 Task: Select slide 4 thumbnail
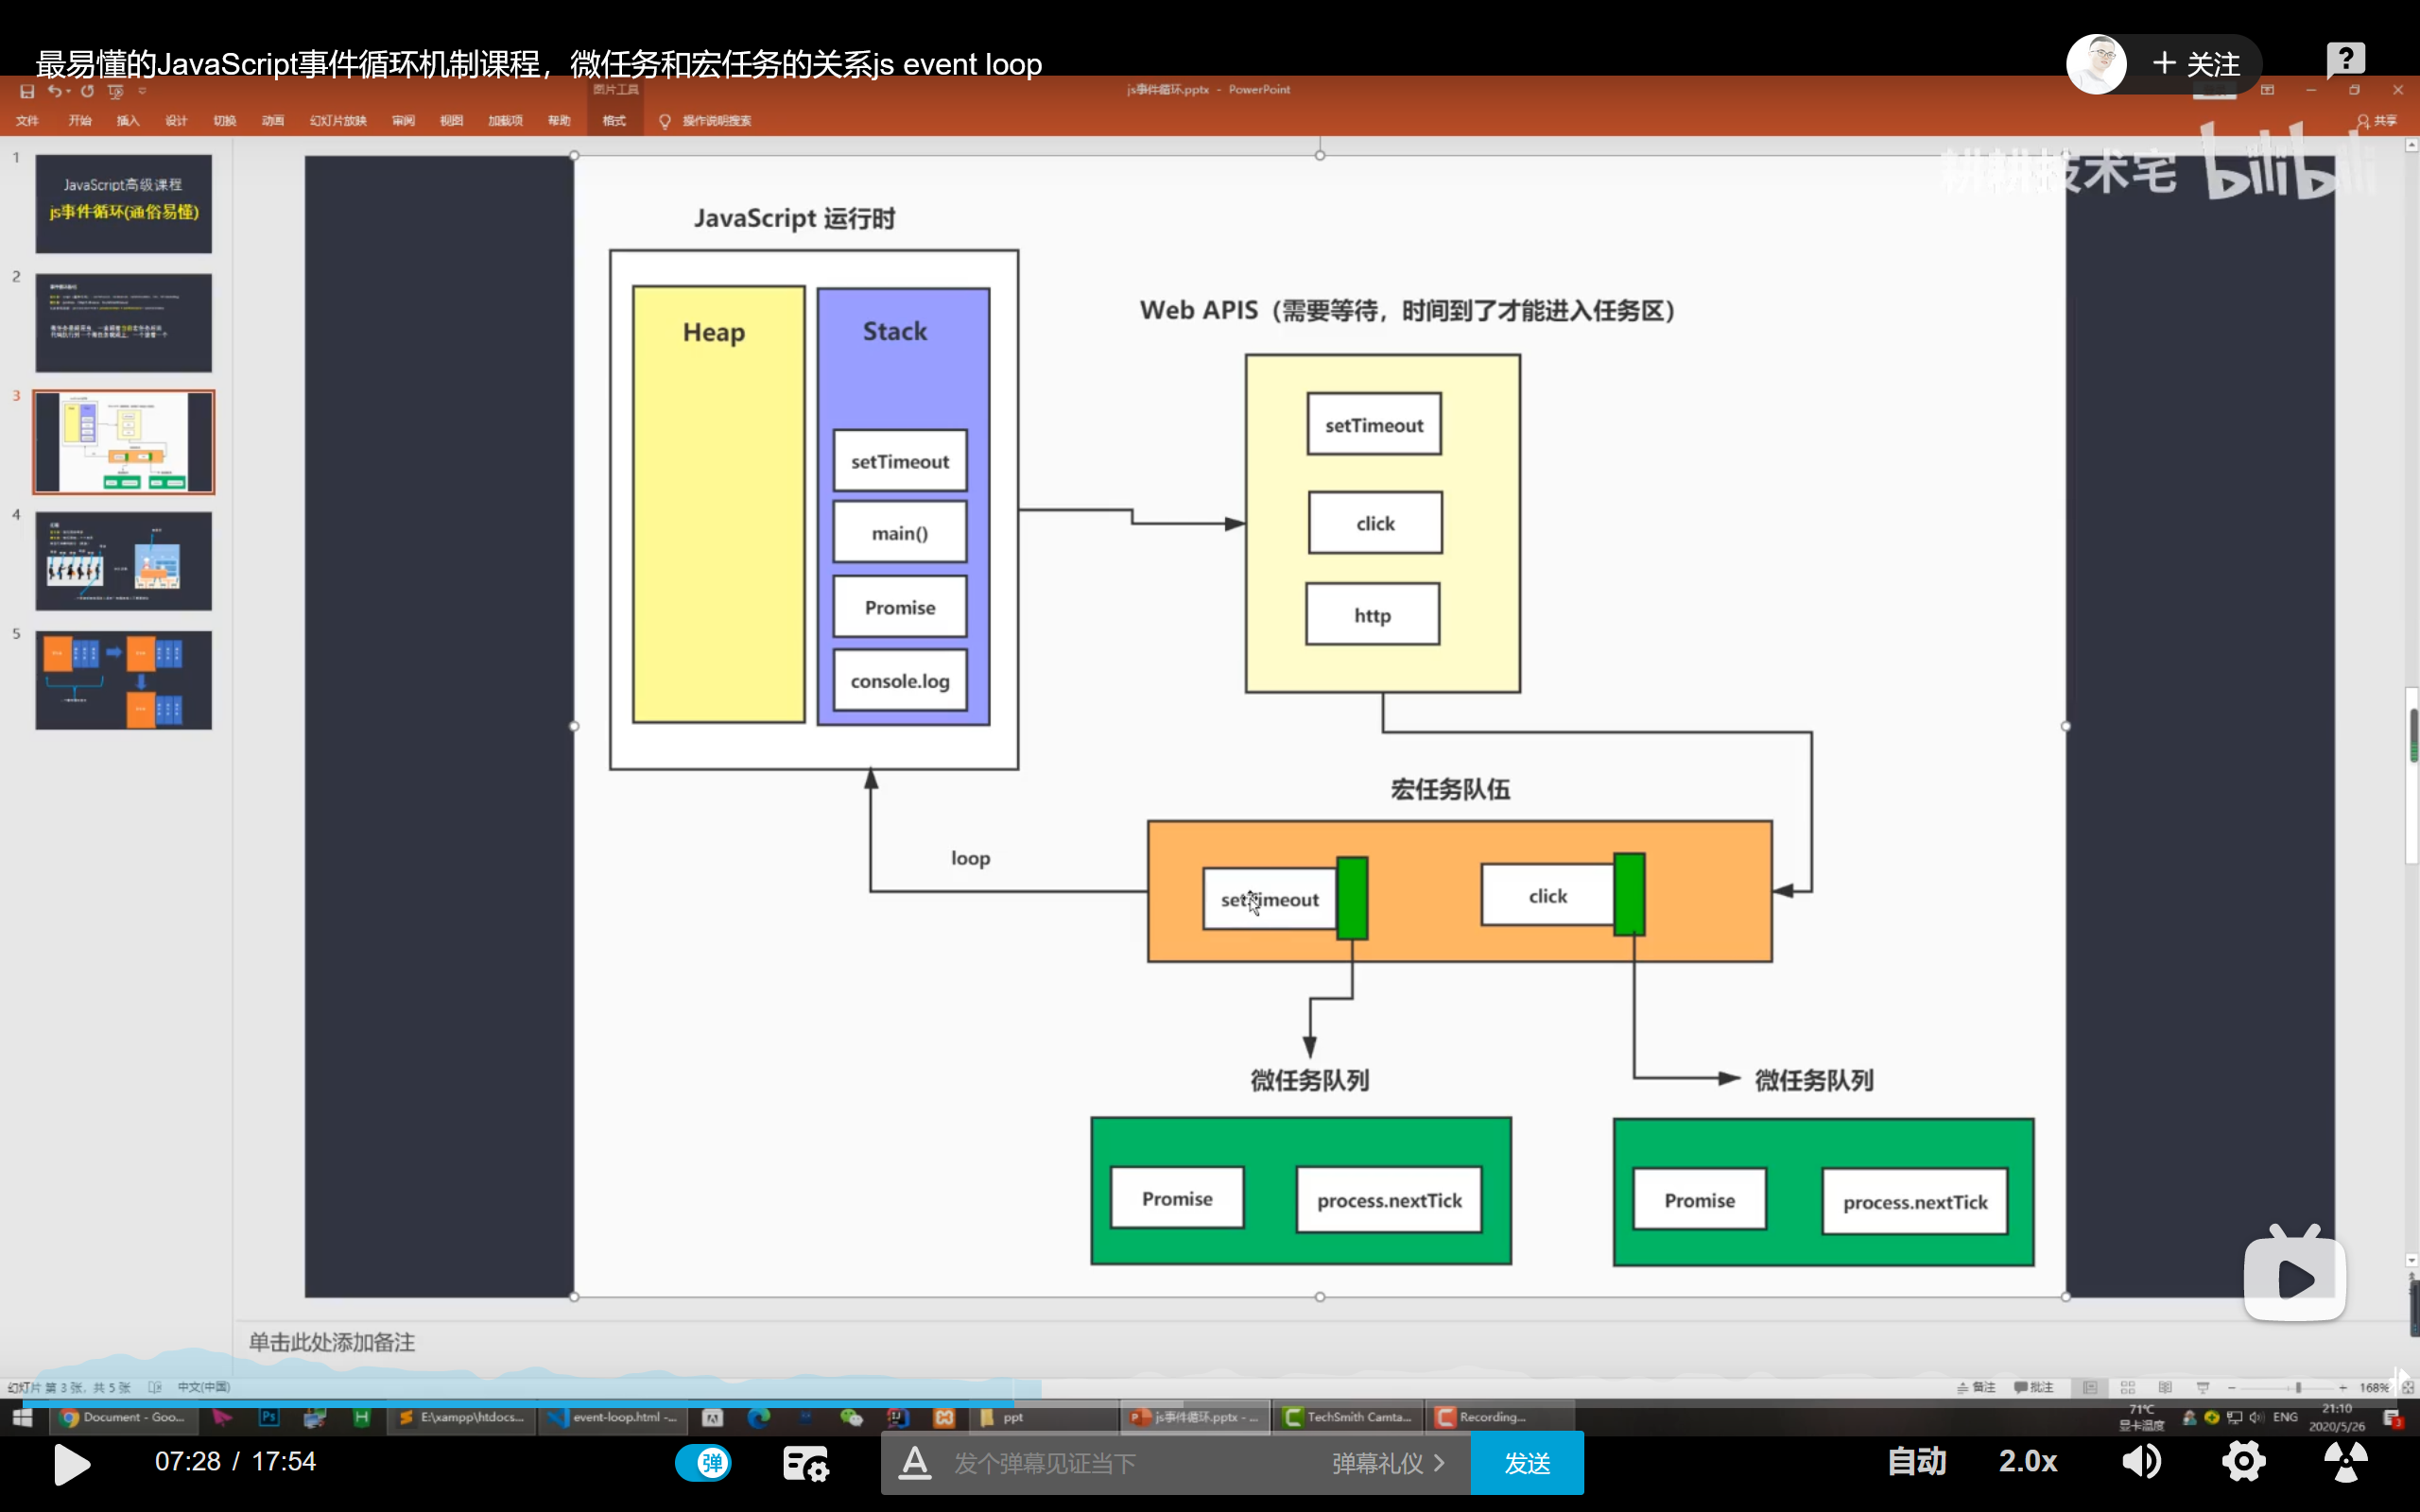124,561
